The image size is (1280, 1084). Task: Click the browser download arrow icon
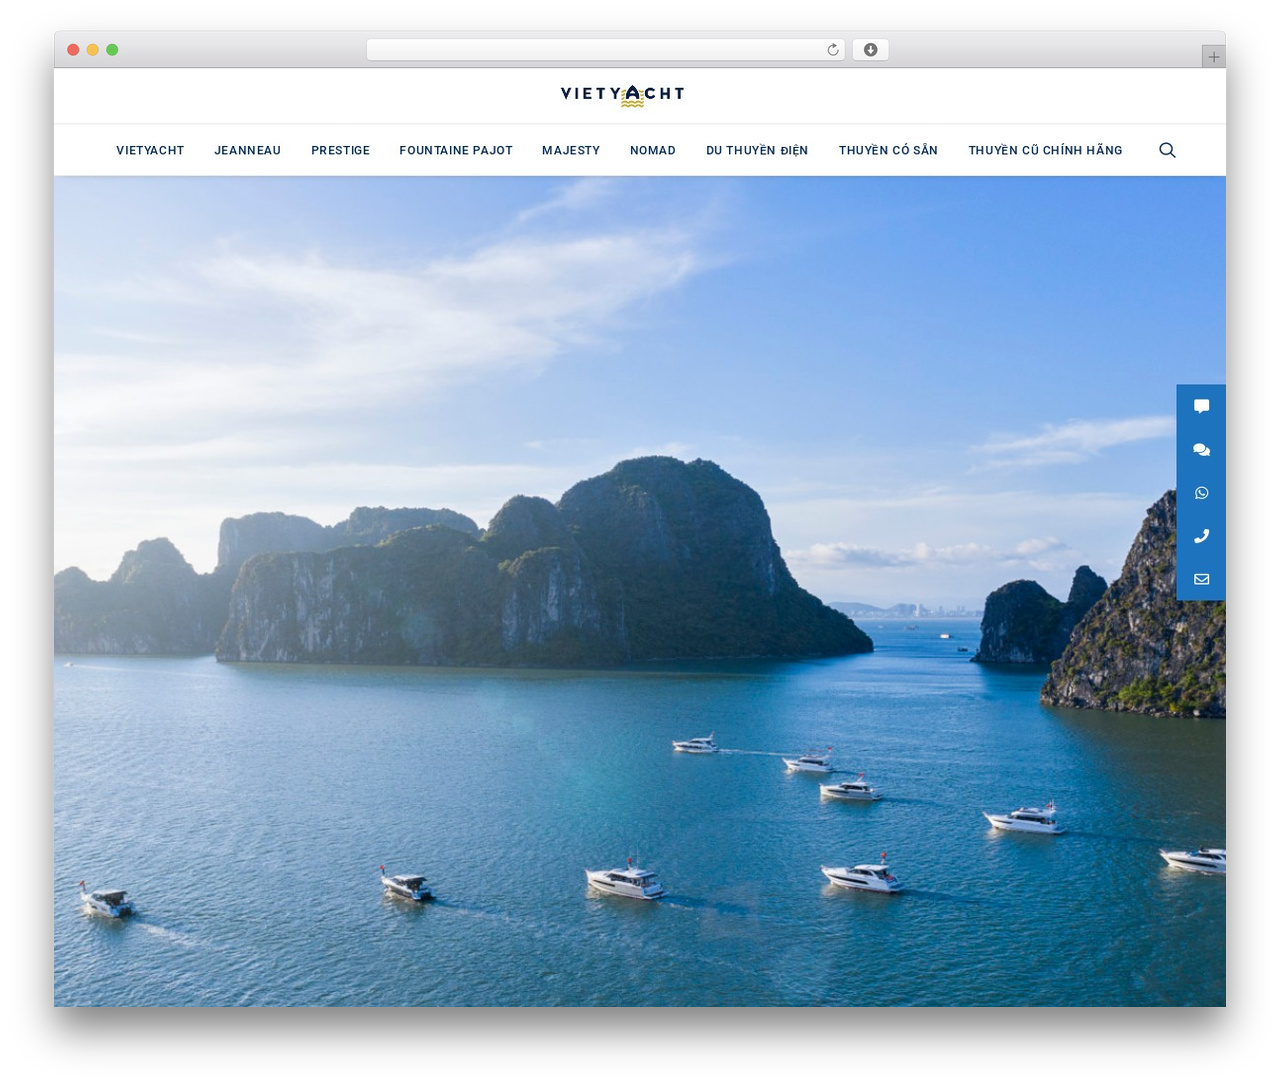pyautogui.click(x=870, y=50)
